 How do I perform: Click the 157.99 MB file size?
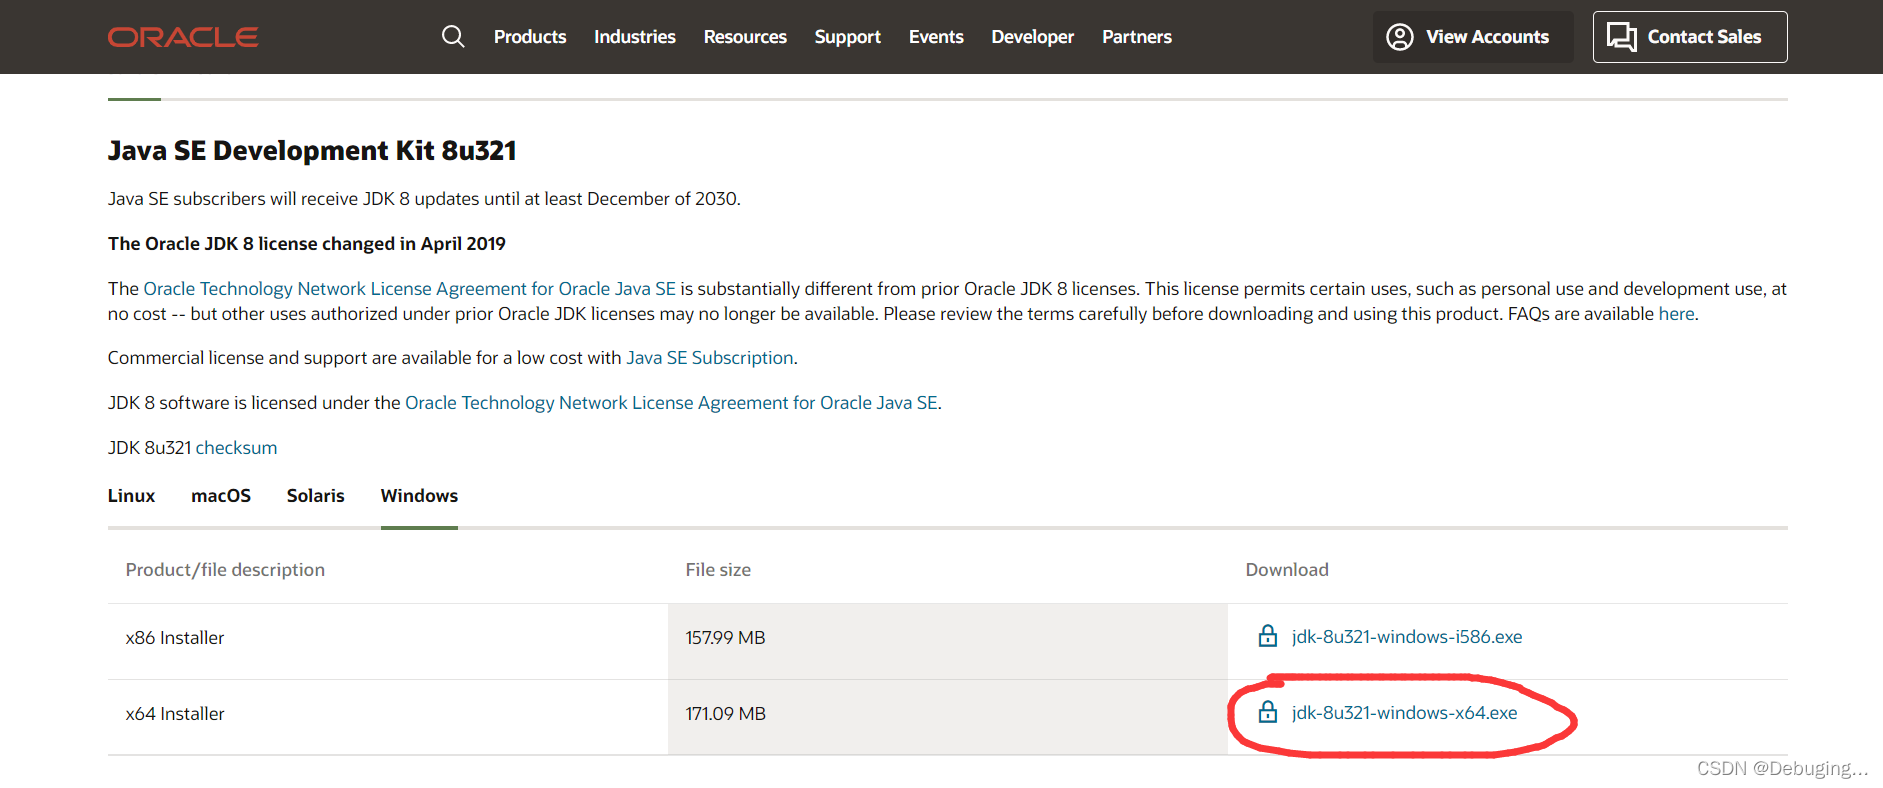tap(725, 638)
